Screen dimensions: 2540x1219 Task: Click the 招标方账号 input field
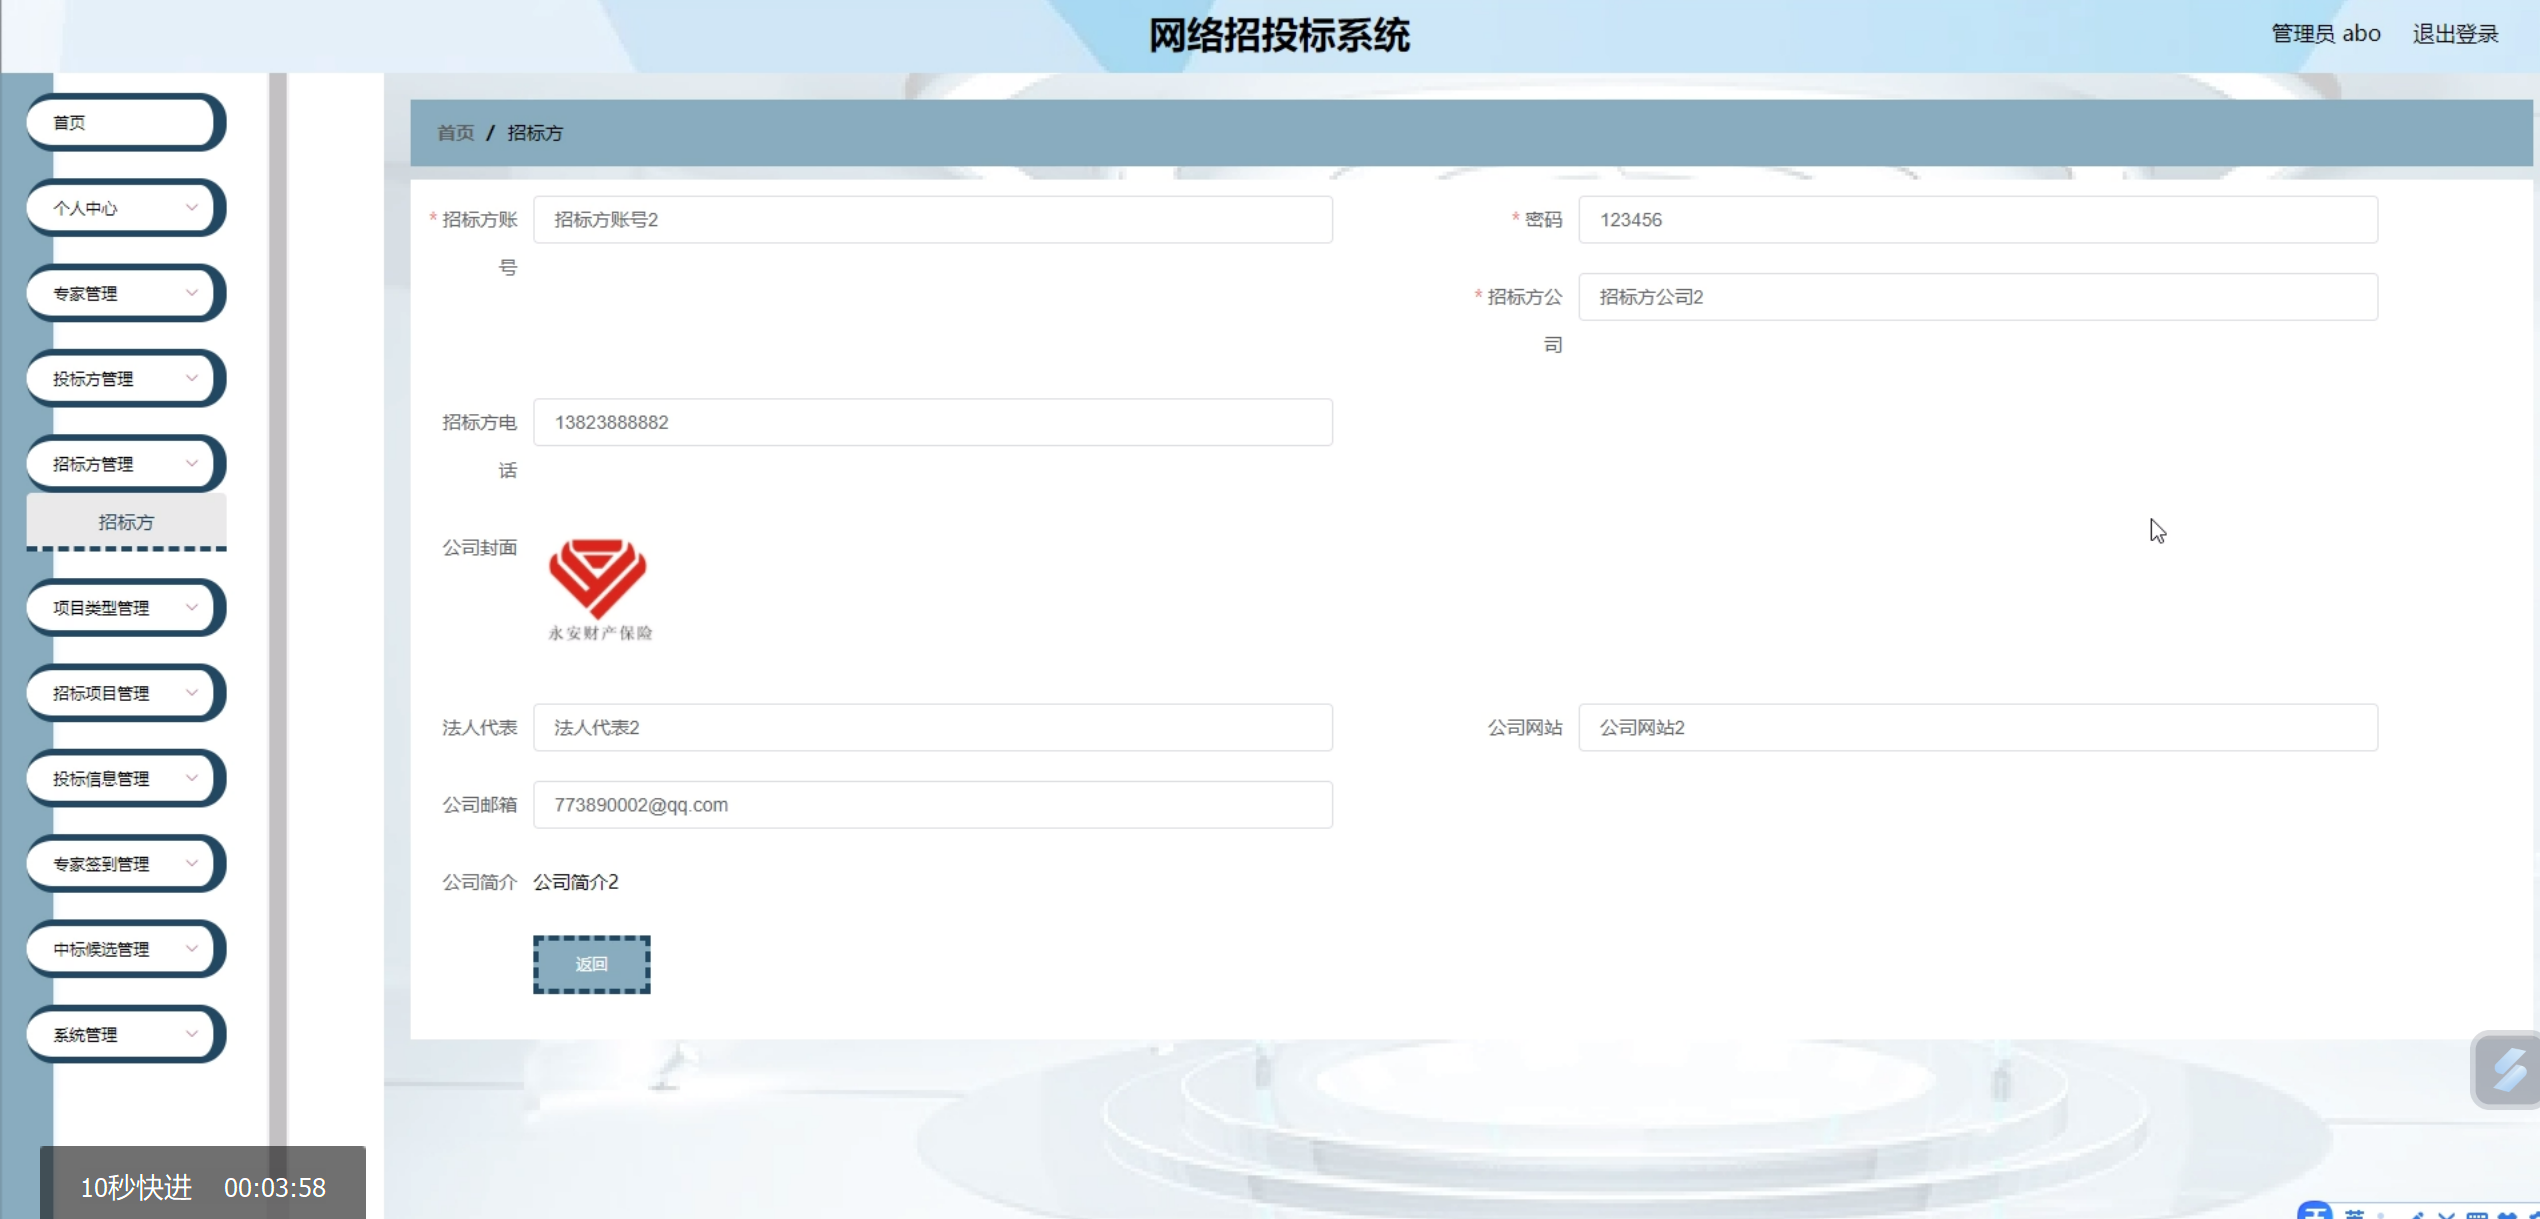[x=932, y=219]
